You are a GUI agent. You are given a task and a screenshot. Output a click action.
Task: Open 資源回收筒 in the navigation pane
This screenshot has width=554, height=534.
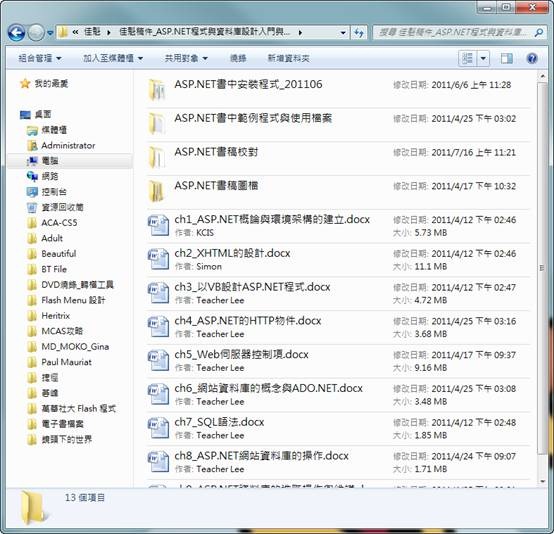click(x=55, y=207)
